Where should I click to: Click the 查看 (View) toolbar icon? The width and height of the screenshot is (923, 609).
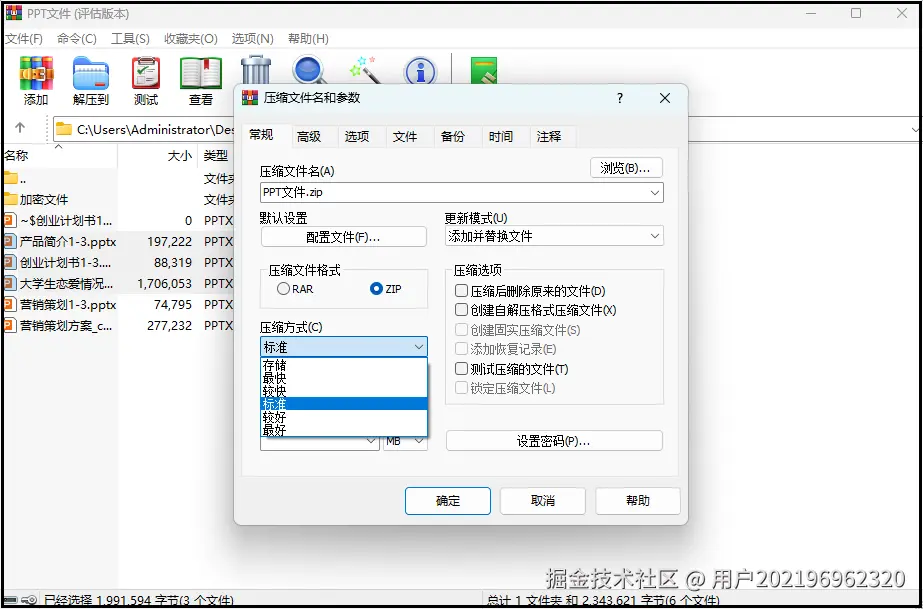click(x=200, y=81)
